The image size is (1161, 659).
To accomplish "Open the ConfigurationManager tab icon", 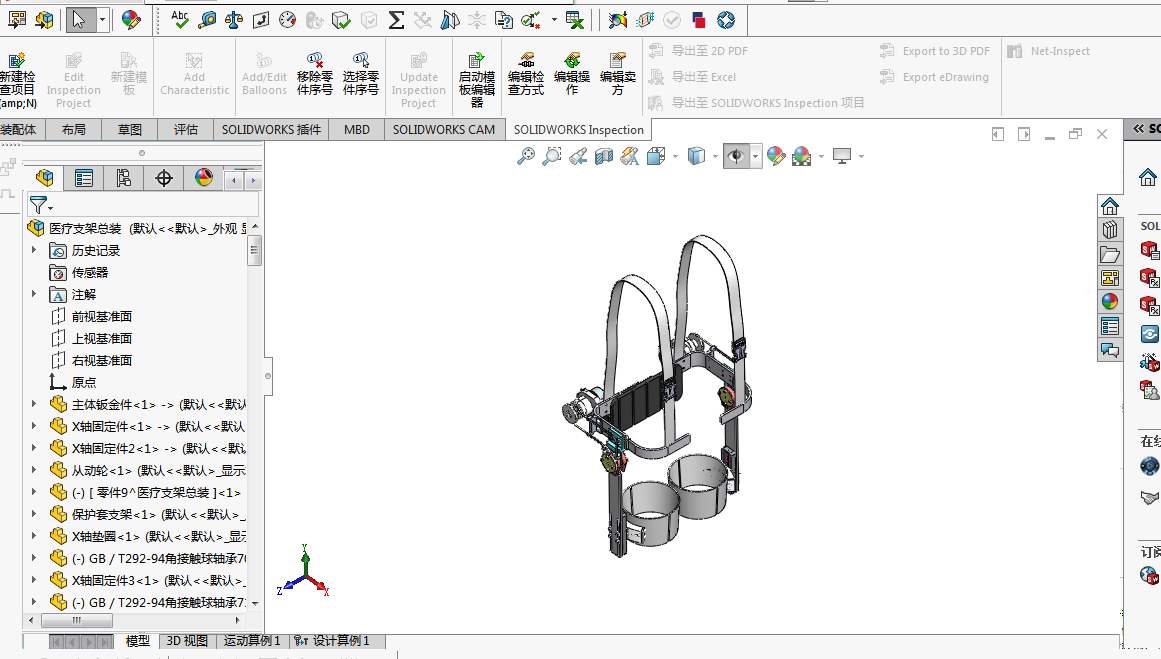I will [x=124, y=178].
